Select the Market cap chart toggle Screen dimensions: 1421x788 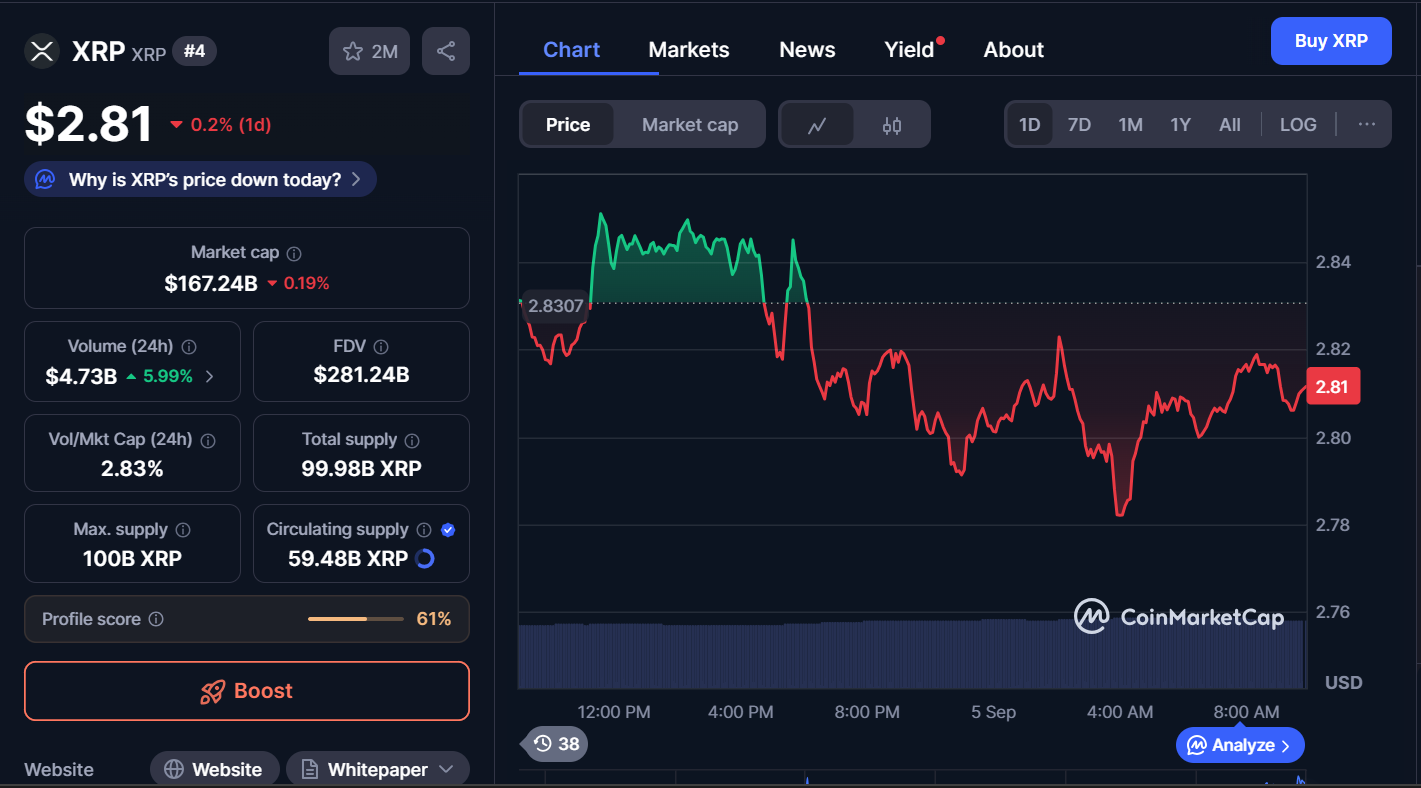tap(690, 125)
